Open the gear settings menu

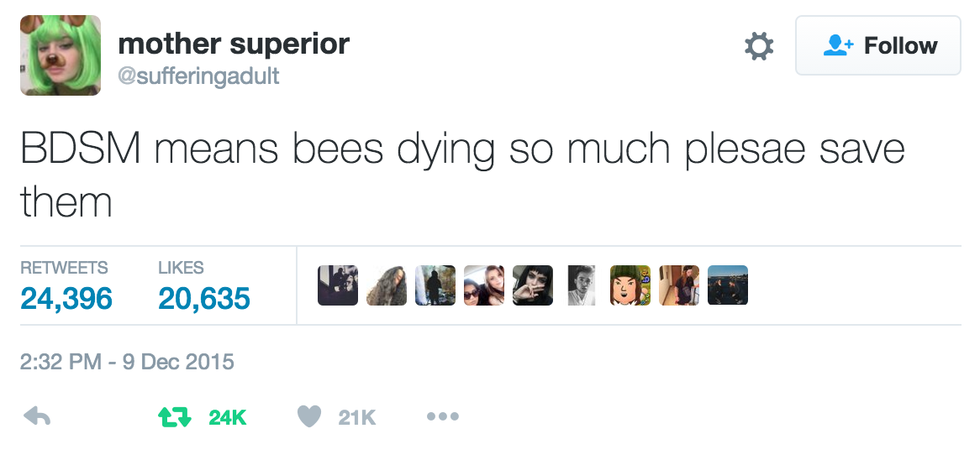760,46
